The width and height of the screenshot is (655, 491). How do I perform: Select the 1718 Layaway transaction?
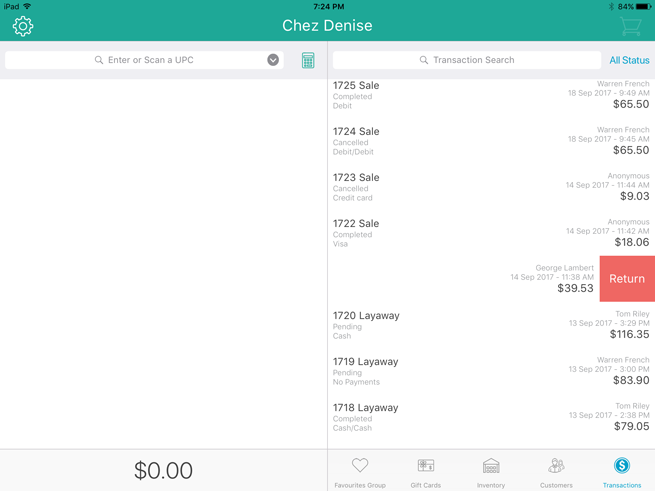pos(491,417)
